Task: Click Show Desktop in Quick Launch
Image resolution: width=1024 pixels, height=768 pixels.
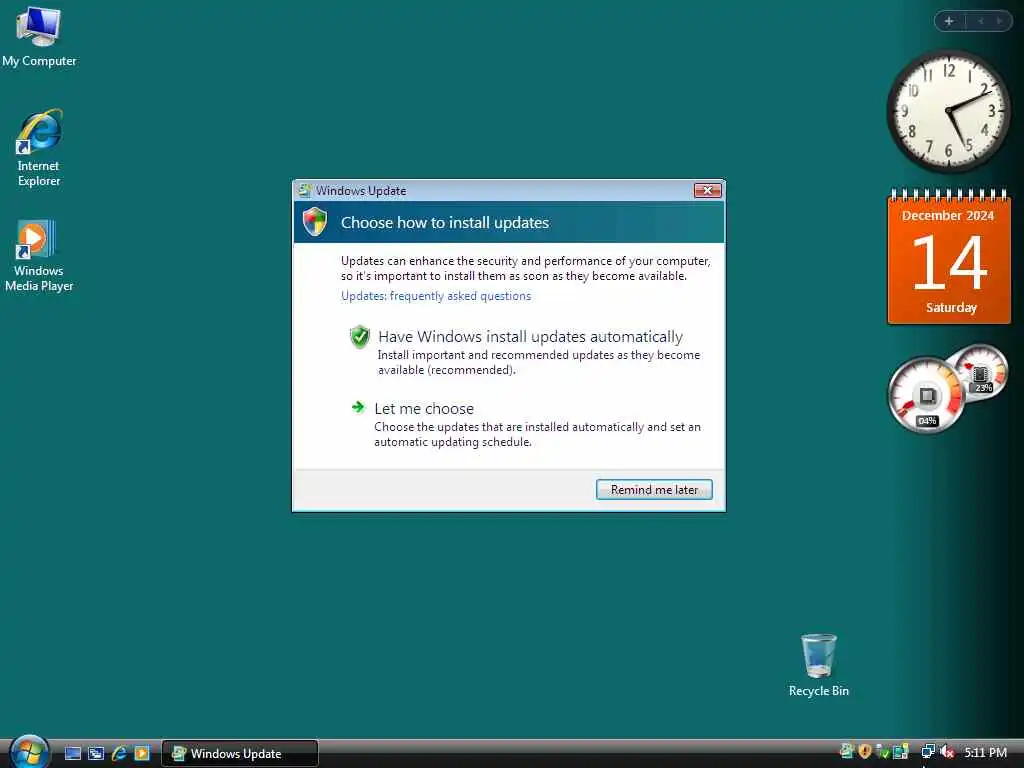Action: 73,753
